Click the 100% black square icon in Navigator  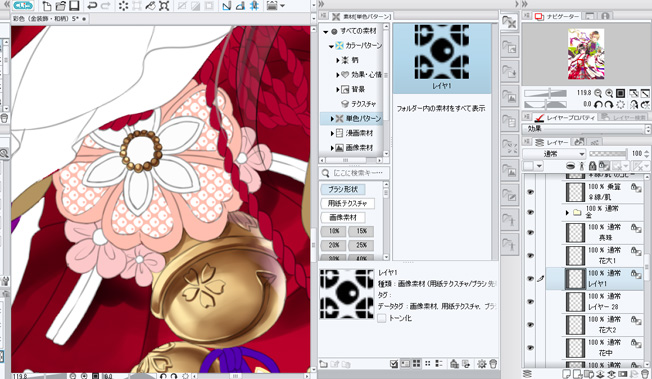(620, 93)
